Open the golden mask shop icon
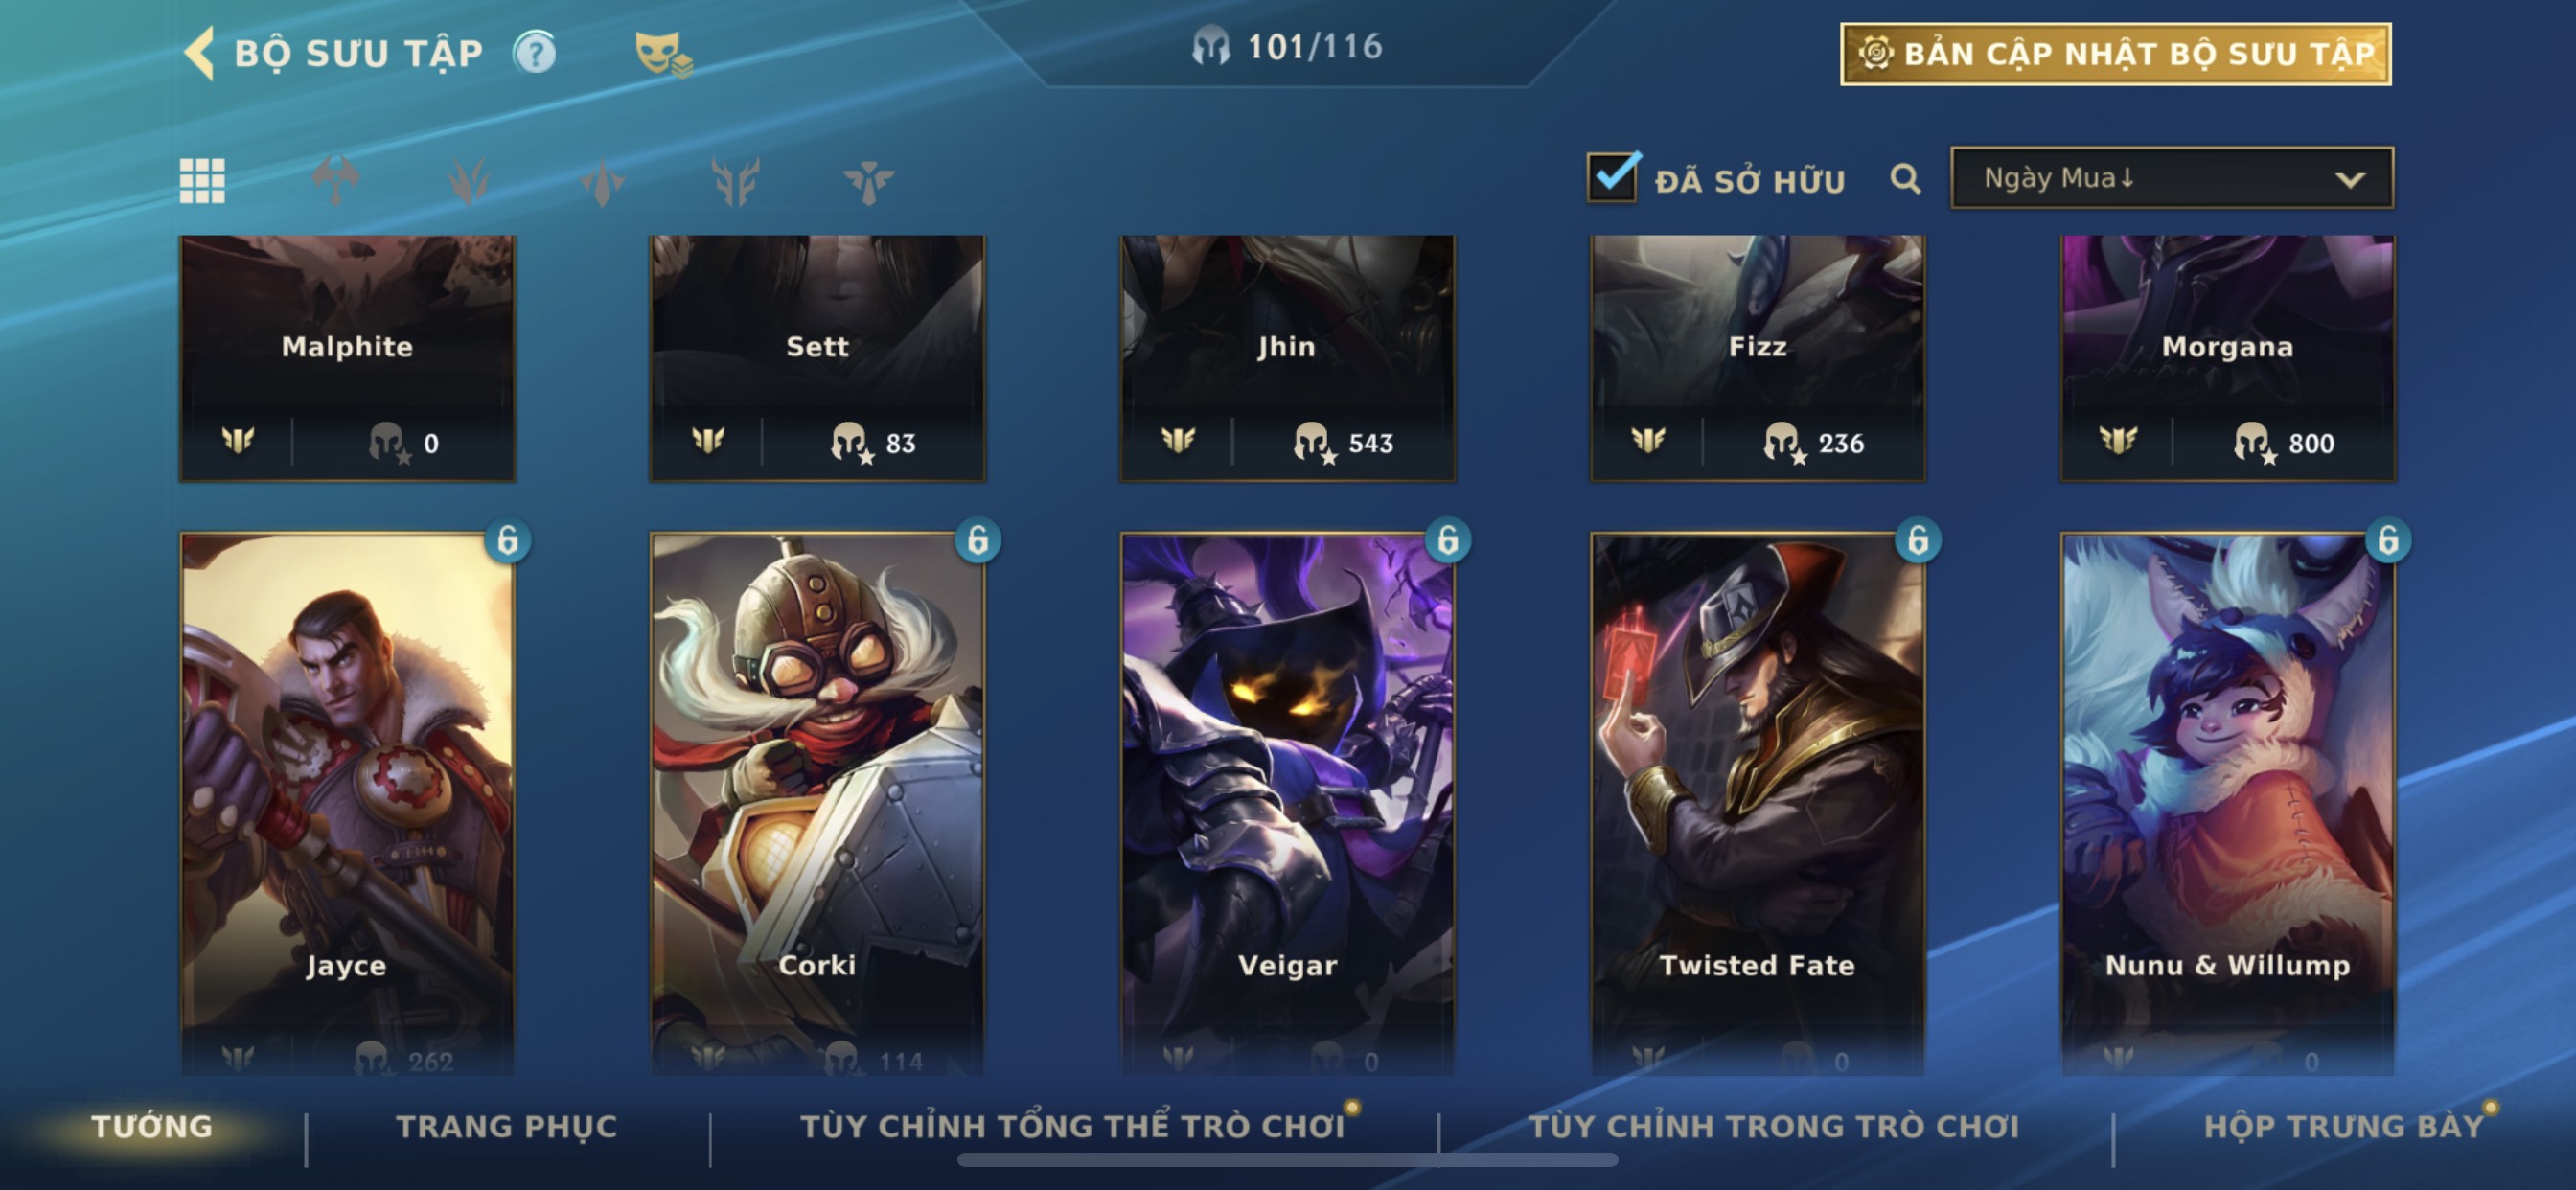This screenshot has width=2576, height=1190. pos(663,54)
